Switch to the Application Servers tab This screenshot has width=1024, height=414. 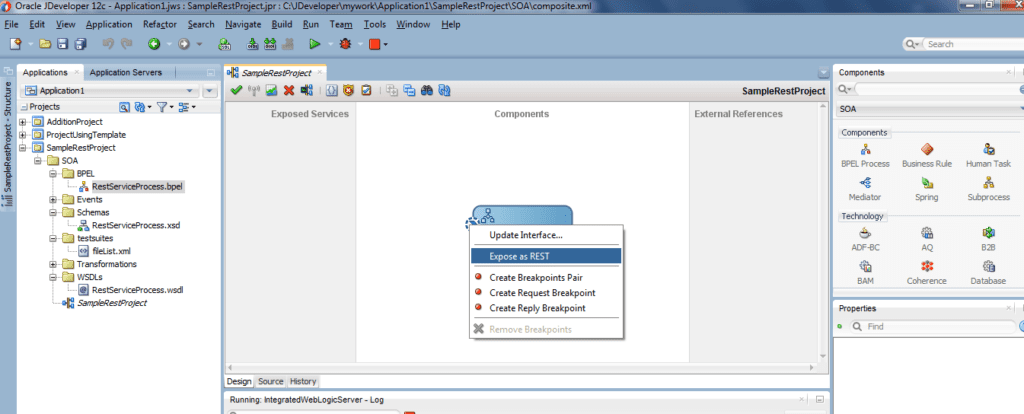(125, 72)
